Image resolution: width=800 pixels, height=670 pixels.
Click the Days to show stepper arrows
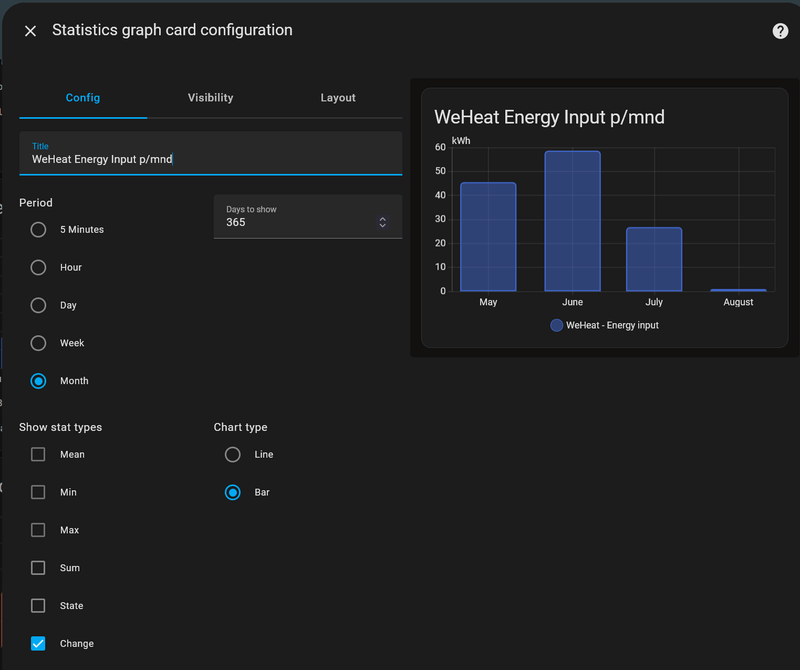point(382,222)
